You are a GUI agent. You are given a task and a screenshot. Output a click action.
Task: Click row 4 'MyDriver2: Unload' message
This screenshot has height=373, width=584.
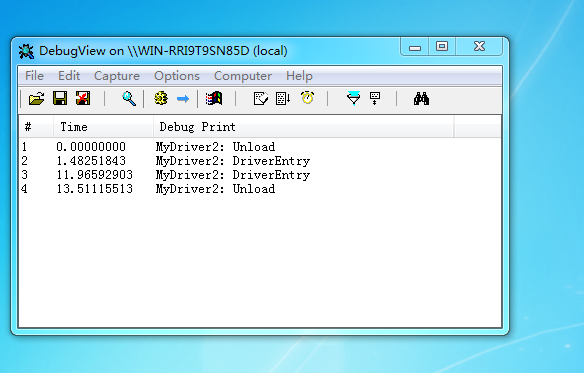pyautogui.click(x=215, y=189)
